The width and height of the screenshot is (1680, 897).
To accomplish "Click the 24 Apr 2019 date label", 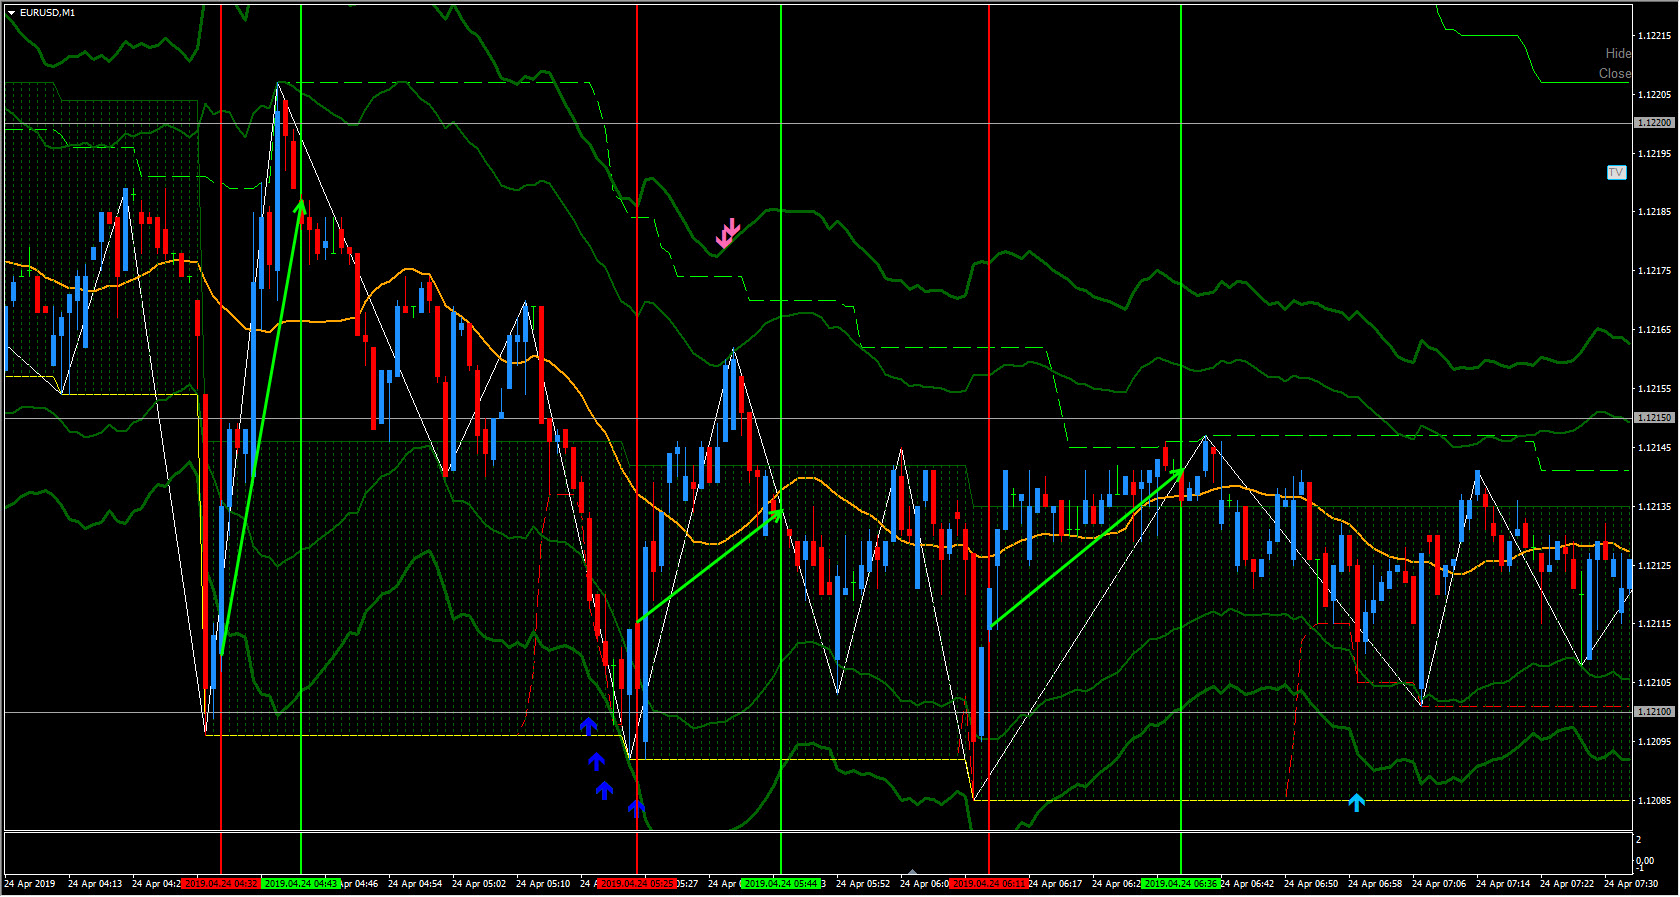I will tap(30, 884).
